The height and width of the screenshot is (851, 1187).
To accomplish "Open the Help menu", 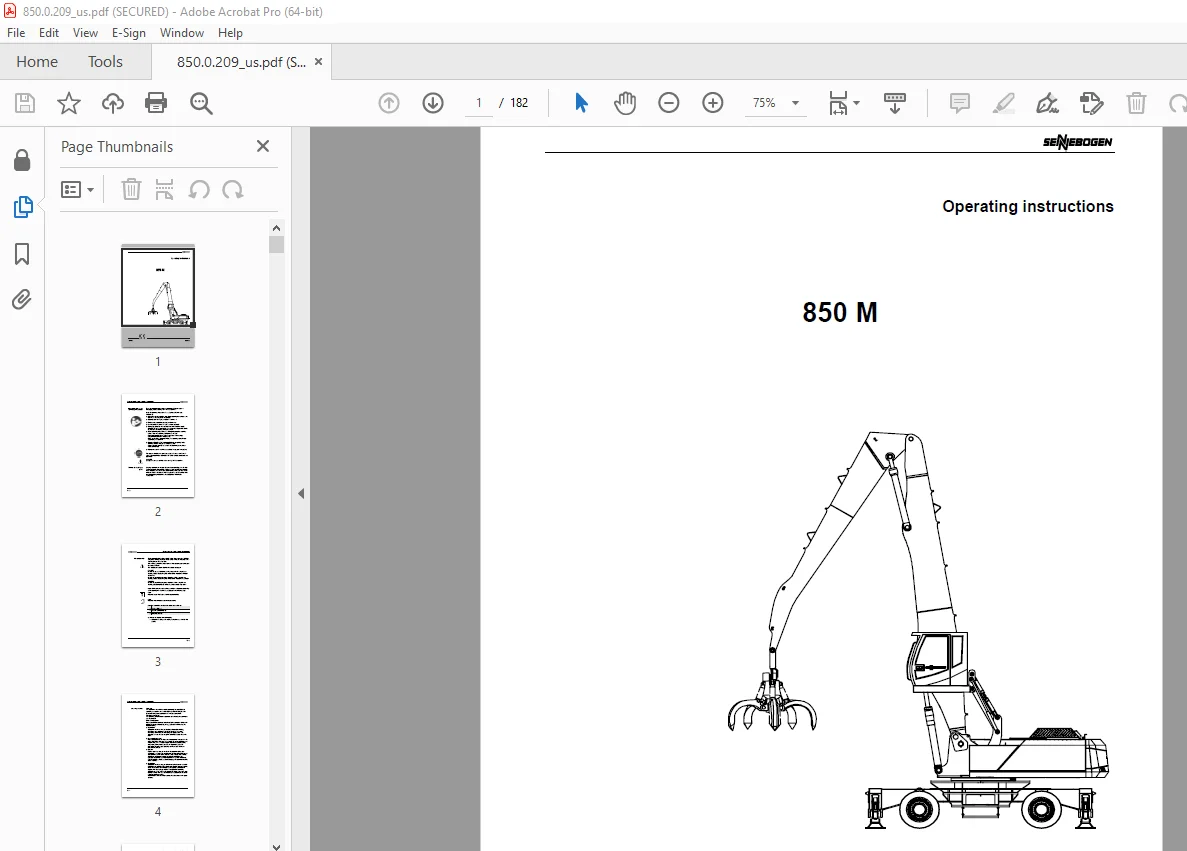I will [x=230, y=33].
